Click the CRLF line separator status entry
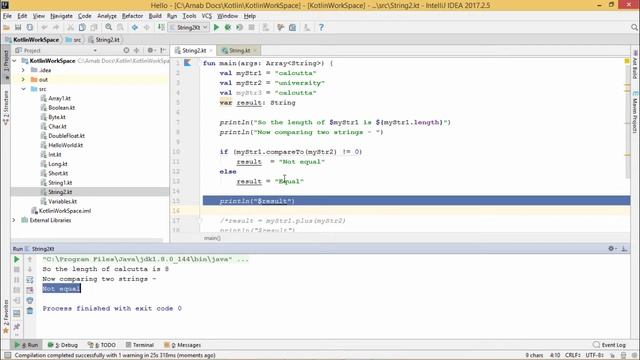Viewport: 640px width, 360px height. point(573,356)
